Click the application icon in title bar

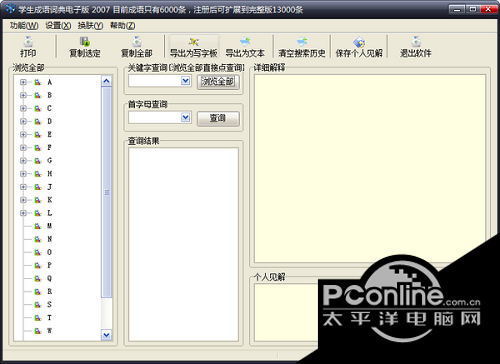coord(10,9)
